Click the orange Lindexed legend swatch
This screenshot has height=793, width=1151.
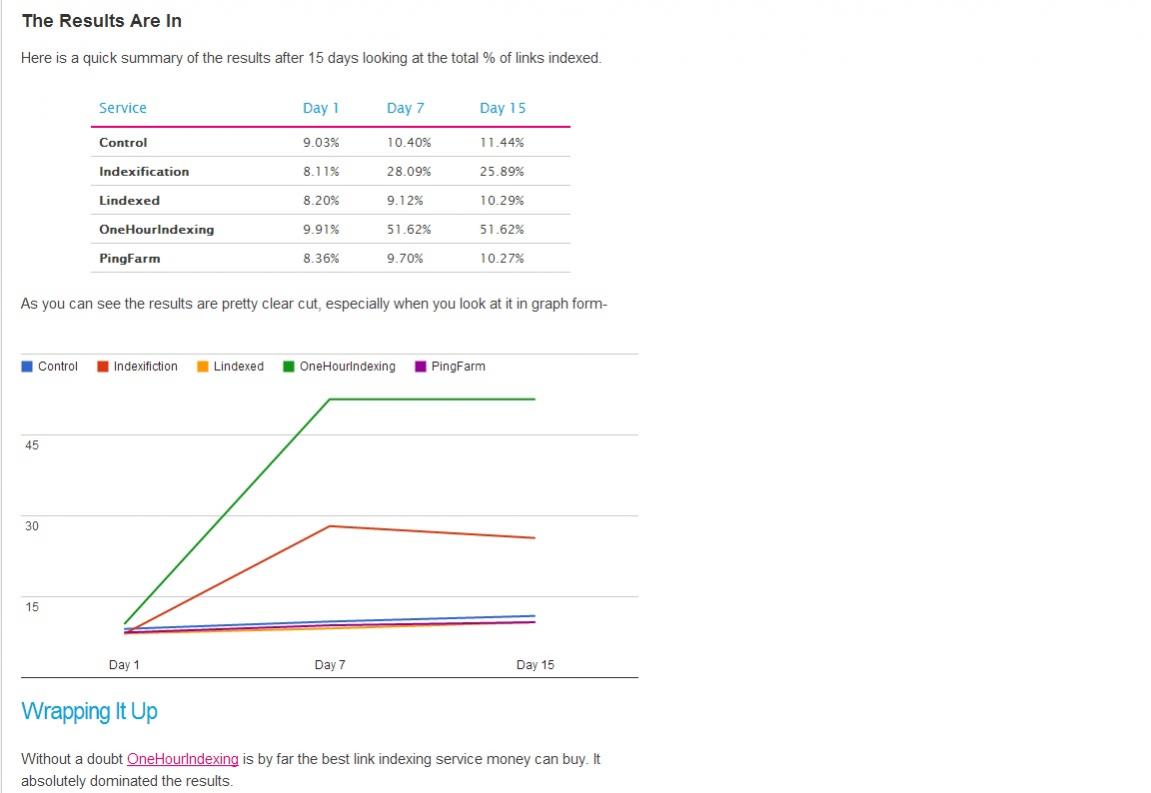[x=203, y=367]
